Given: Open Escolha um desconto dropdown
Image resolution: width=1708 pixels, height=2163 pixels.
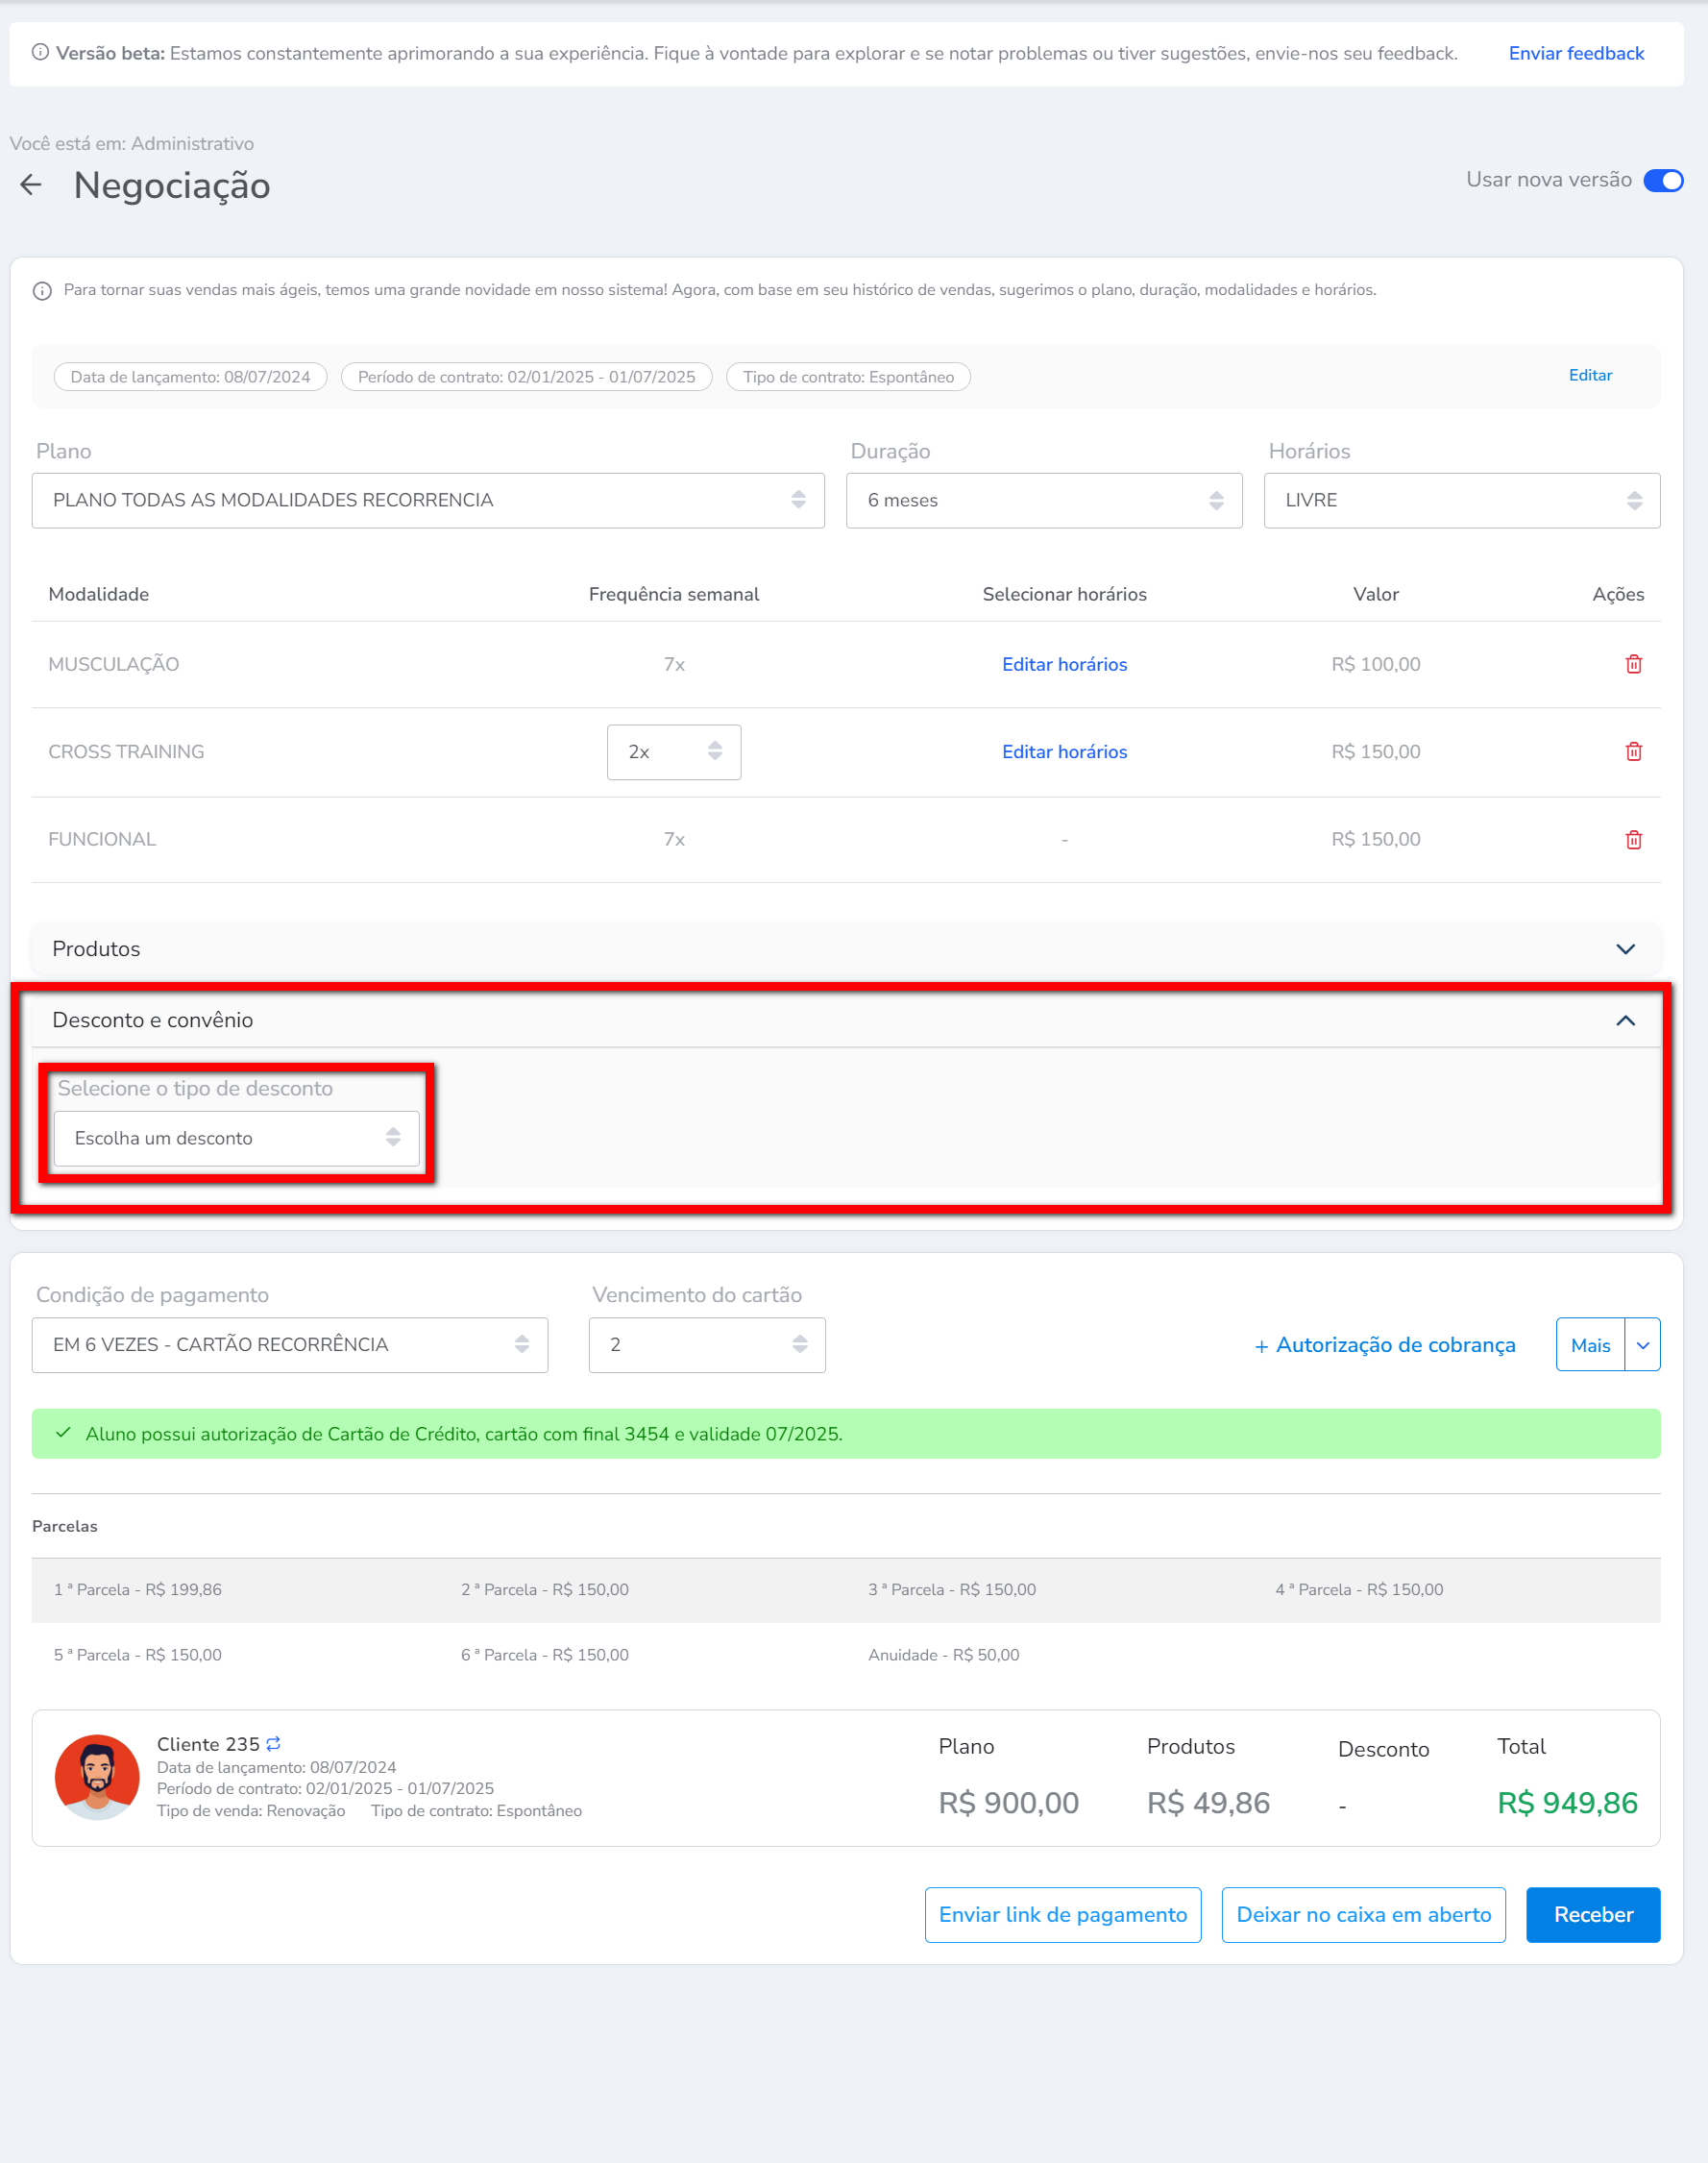Looking at the screenshot, I should click(236, 1138).
